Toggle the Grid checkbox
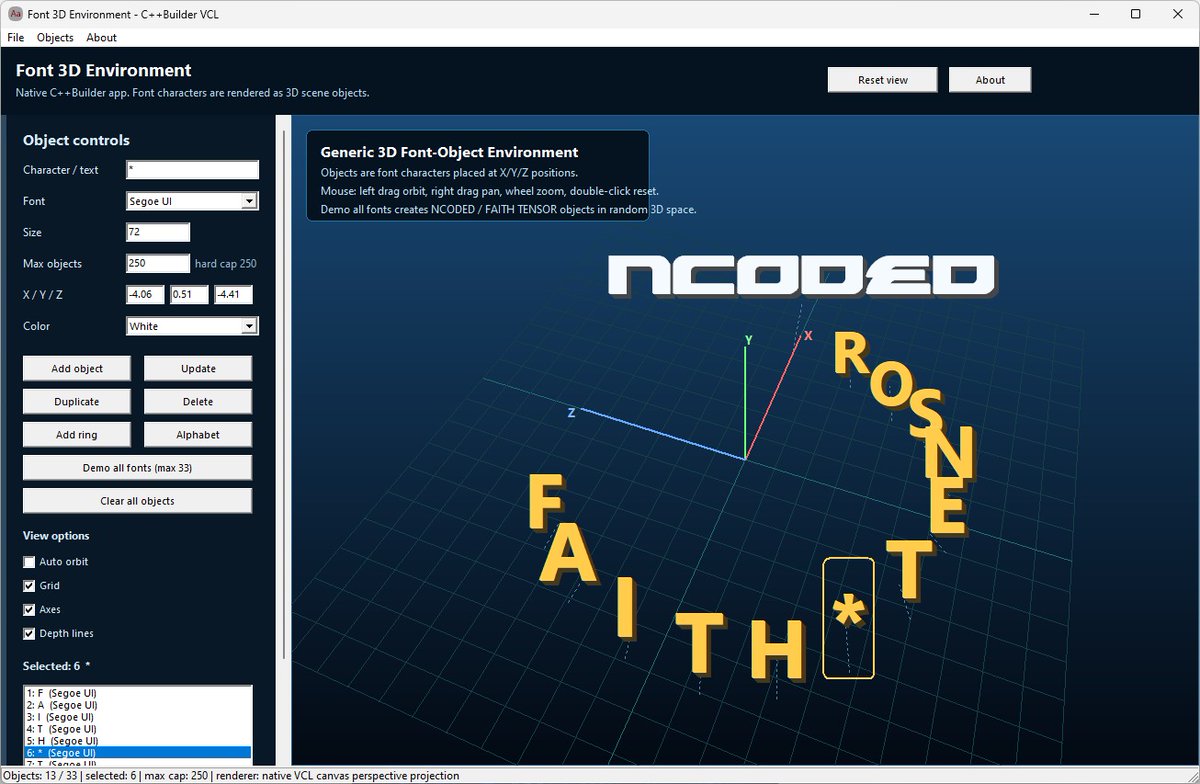Screen dimensions: 1200x784 pyautogui.click(x=29, y=586)
